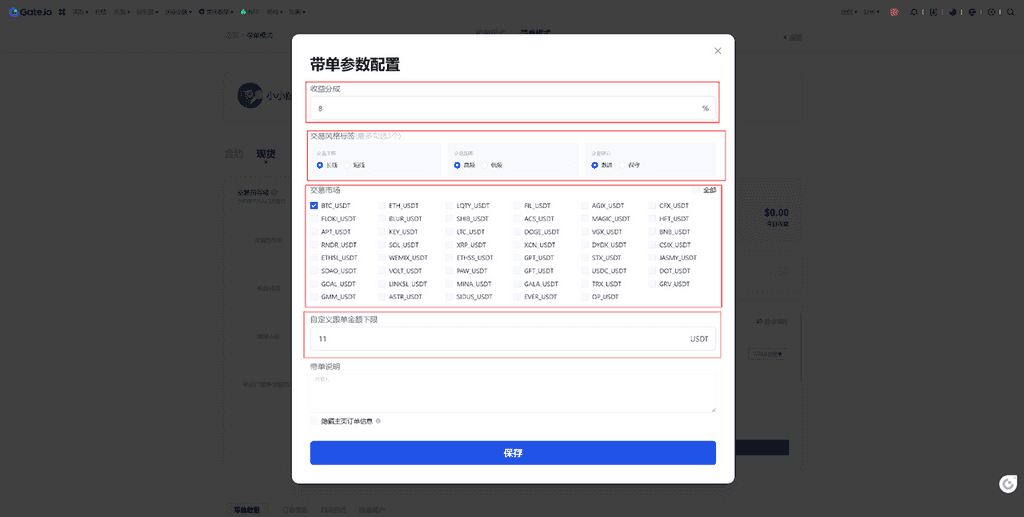
Task: Grab the 带单说明 textarea resize handle
Action: (x=713, y=409)
